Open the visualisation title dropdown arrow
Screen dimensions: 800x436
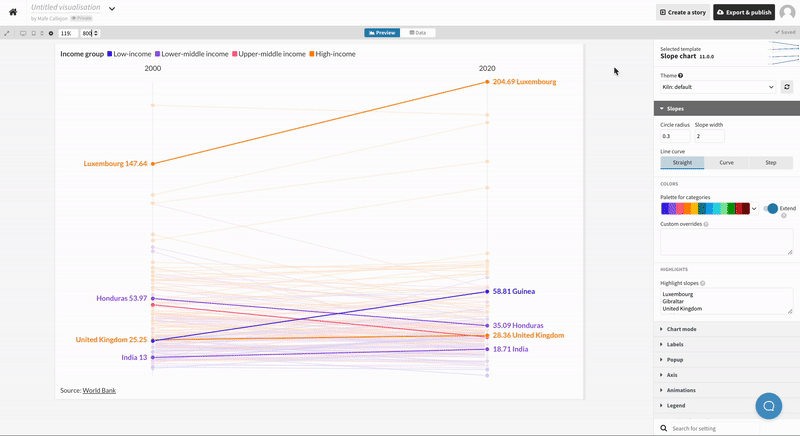pyautogui.click(x=112, y=8)
